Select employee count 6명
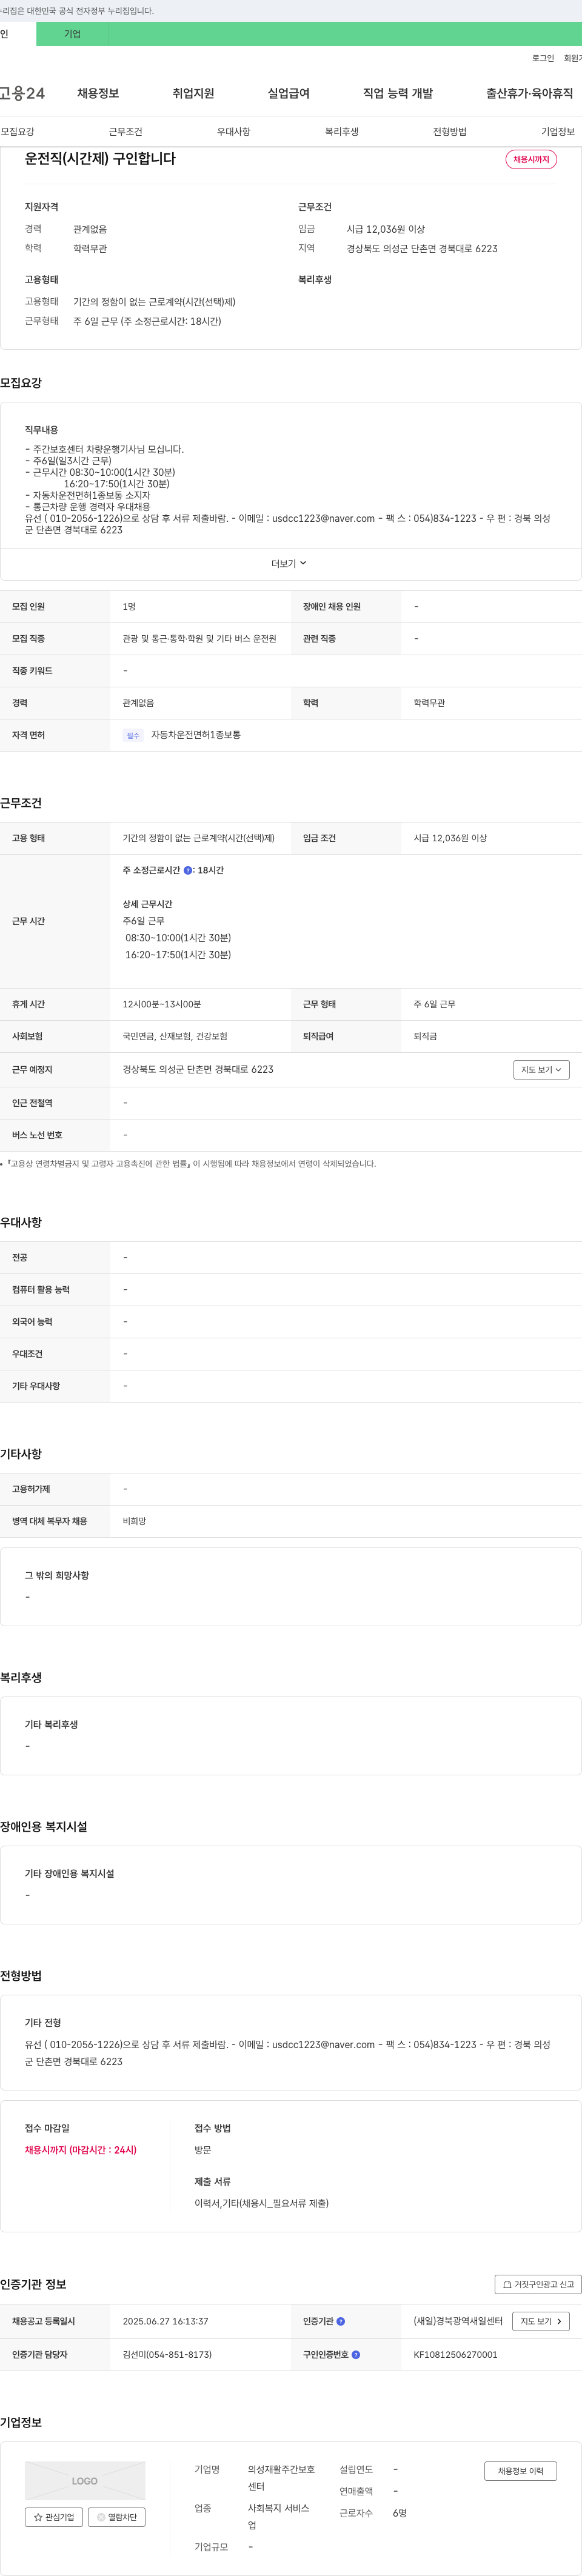 [x=400, y=2513]
